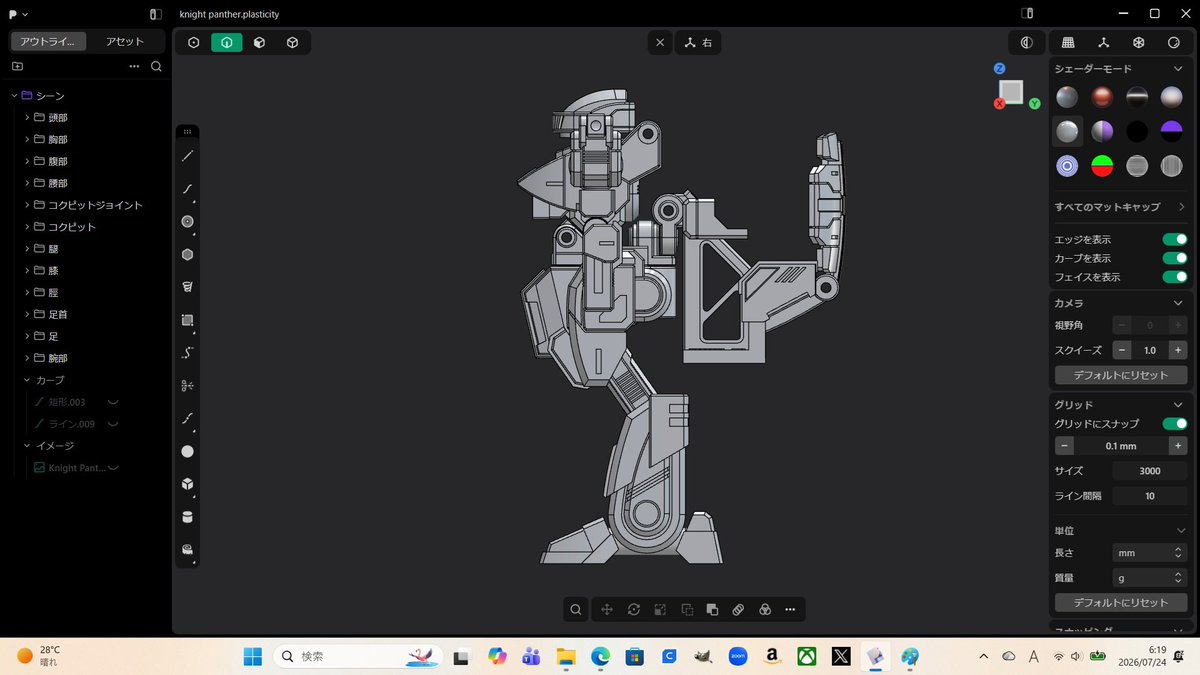This screenshot has width=1200, height=675.
Task: Open bottom bar three-dots more commands
Action: 790,609
